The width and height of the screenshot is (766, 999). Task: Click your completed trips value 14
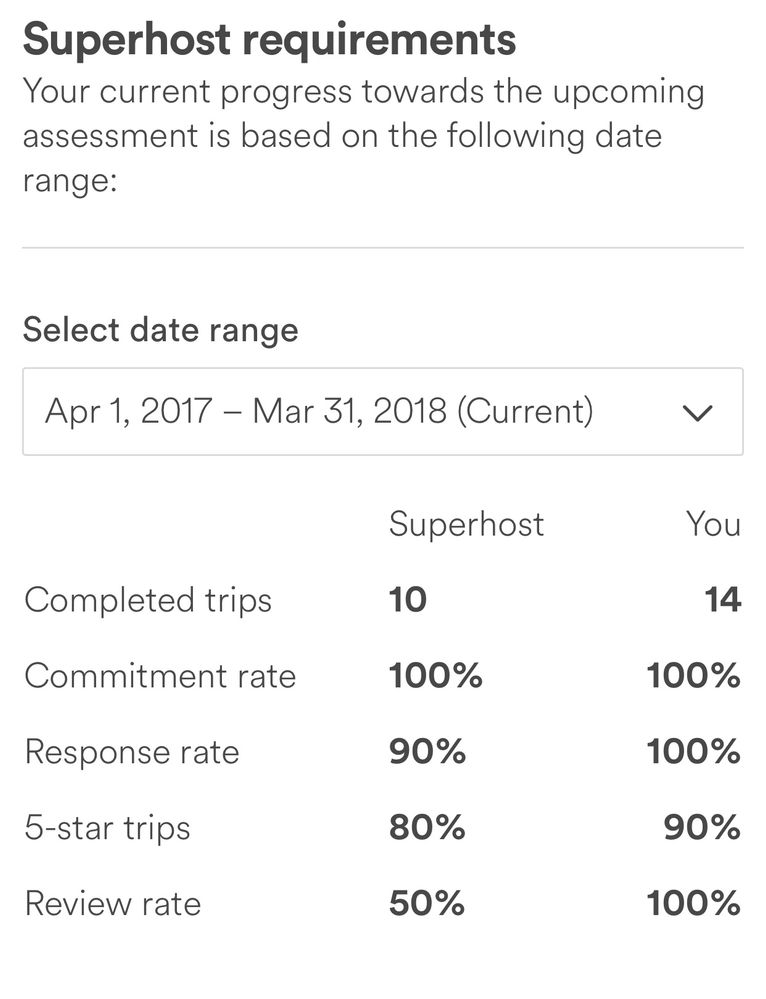(x=722, y=600)
